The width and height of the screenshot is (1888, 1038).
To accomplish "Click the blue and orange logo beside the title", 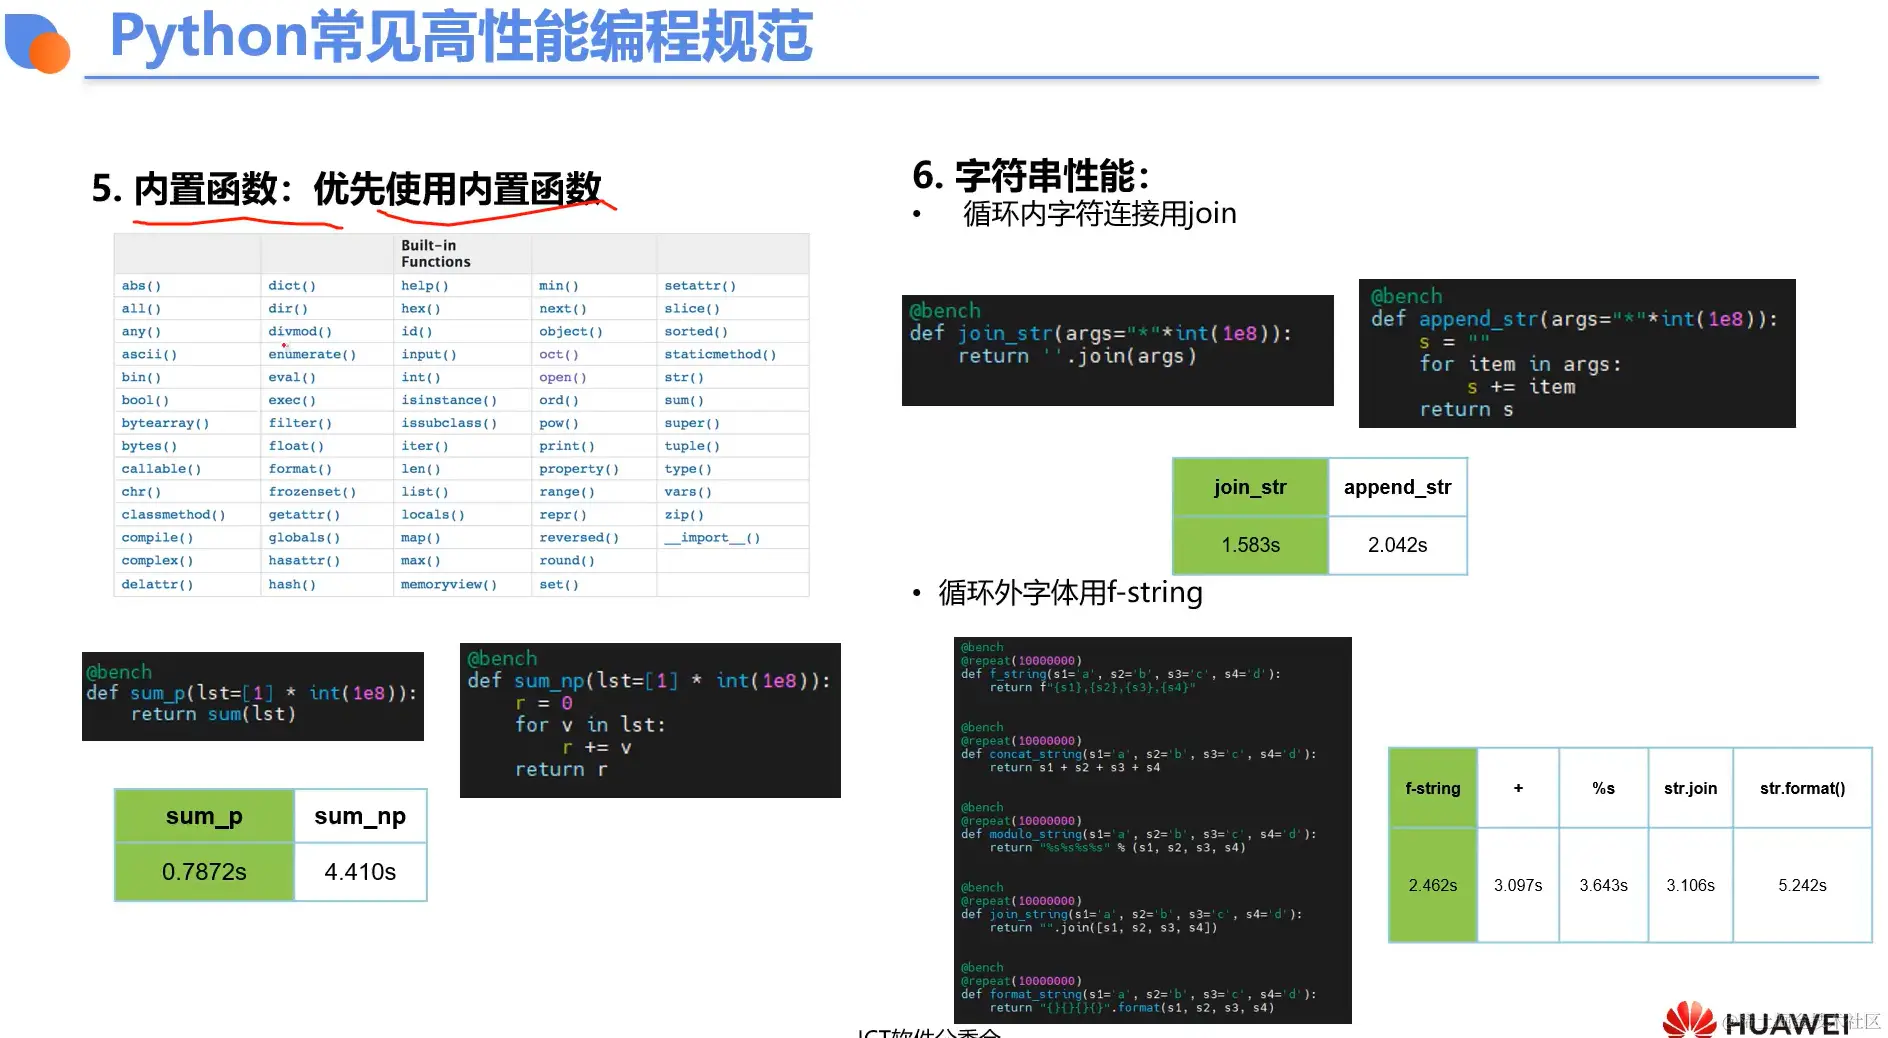I will coord(37,42).
